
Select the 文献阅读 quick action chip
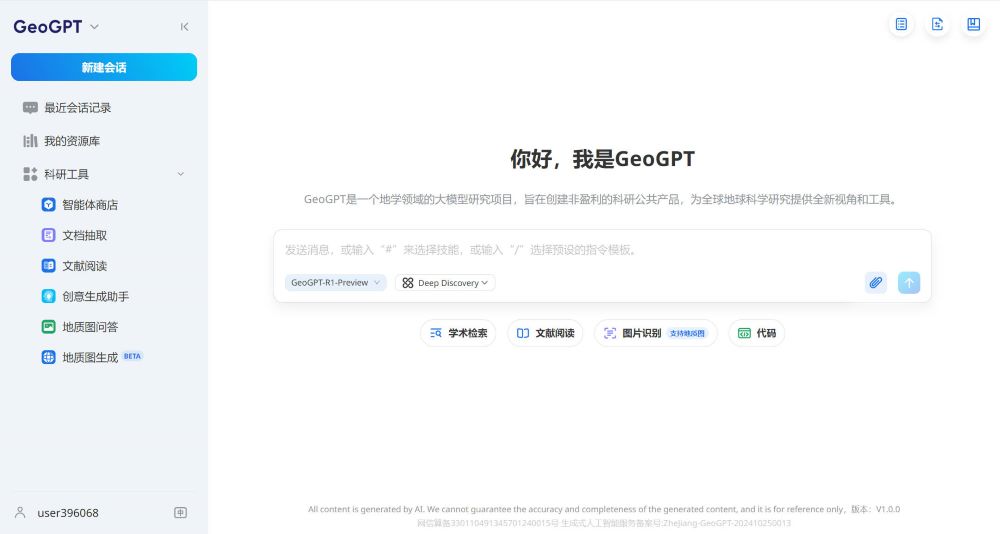(x=545, y=333)
